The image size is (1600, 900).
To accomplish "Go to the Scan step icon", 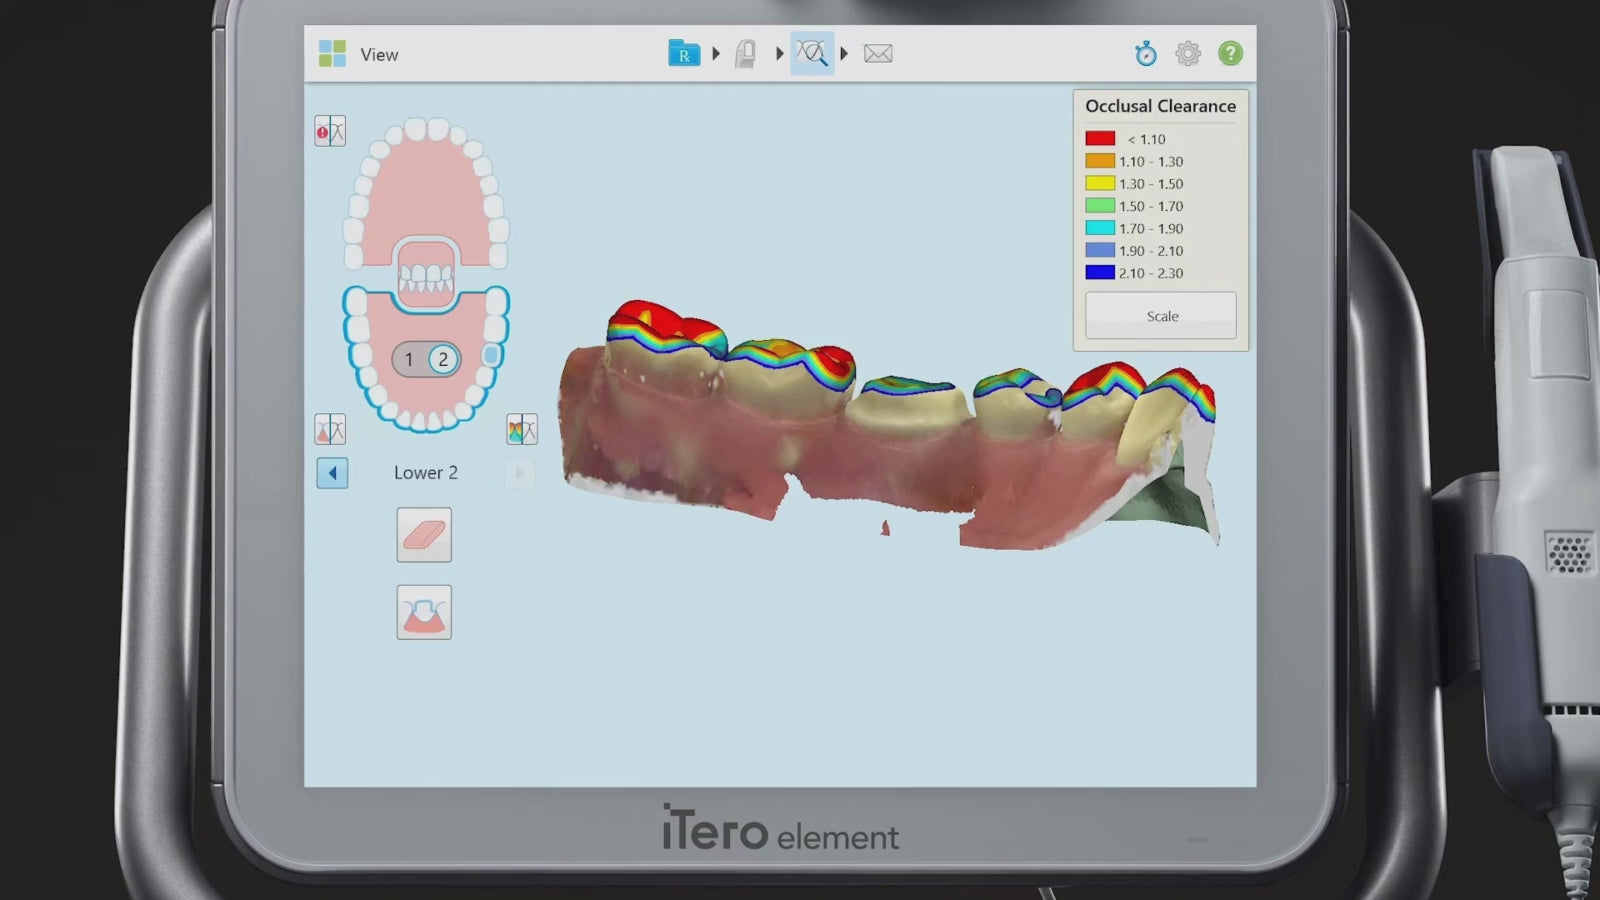I will click(745, 54).
